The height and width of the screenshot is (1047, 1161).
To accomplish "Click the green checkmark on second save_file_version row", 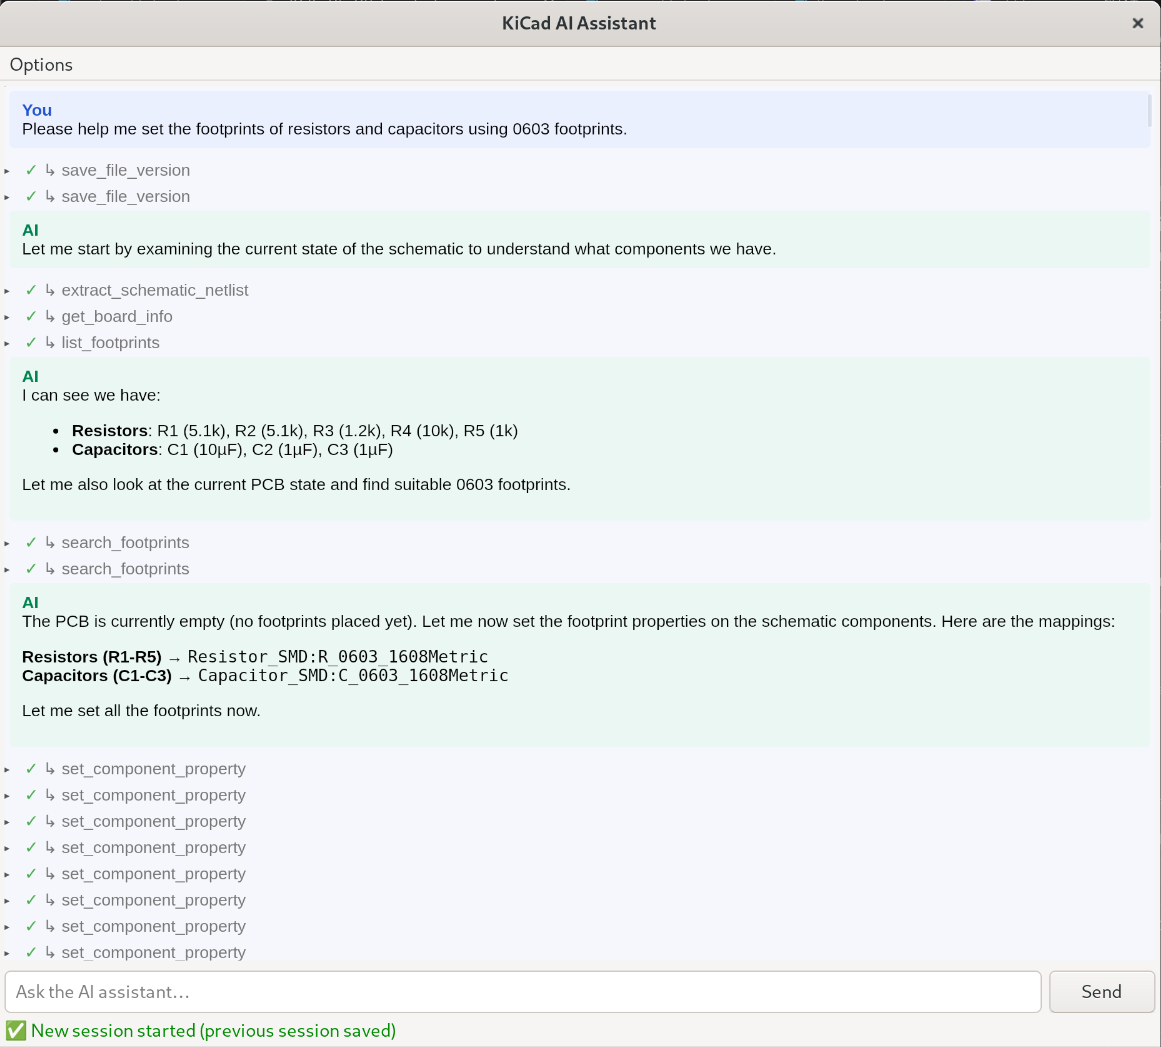I will [31, 196].
